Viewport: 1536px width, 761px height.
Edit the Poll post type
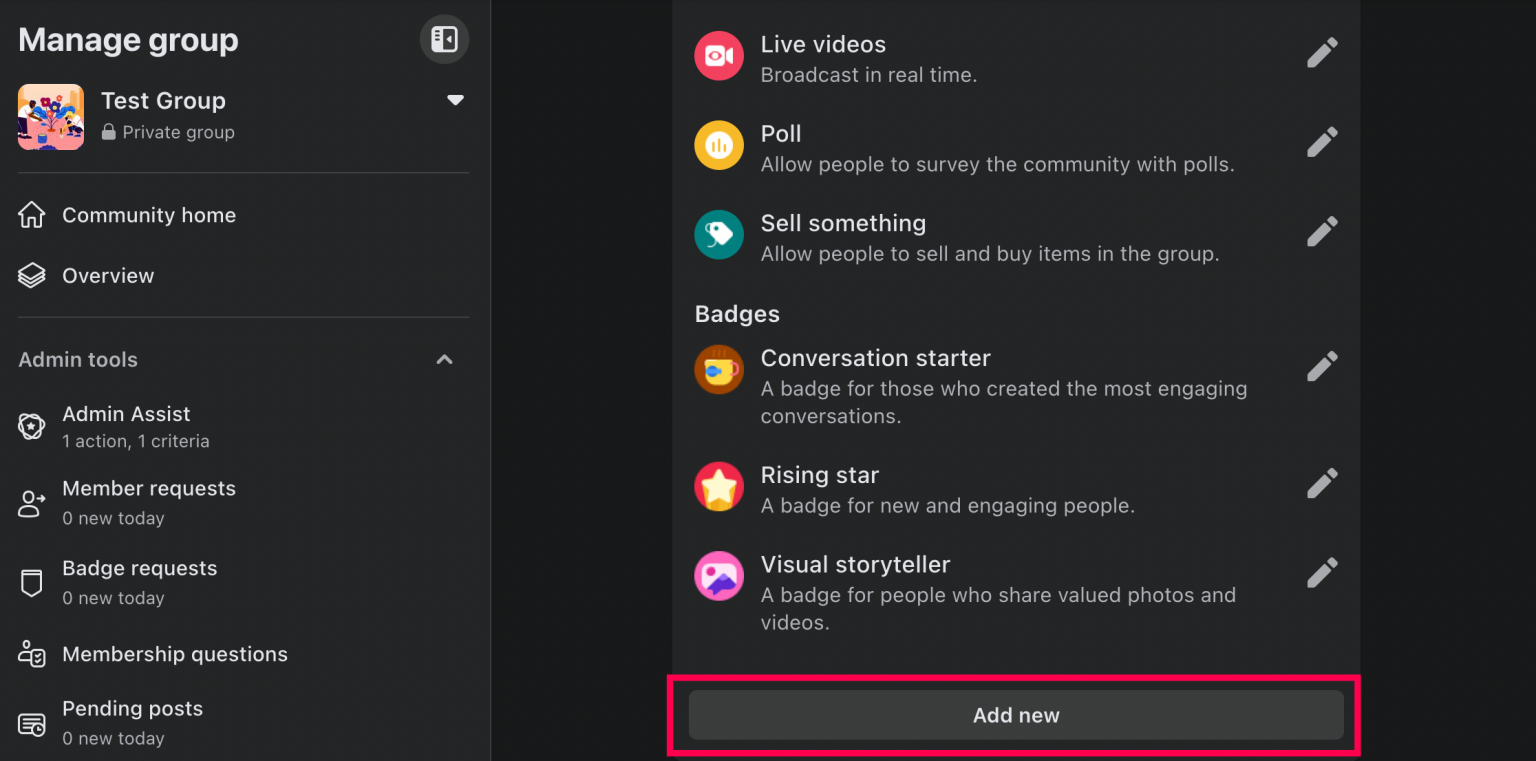pyautogui.click(x=1321, y=141)
